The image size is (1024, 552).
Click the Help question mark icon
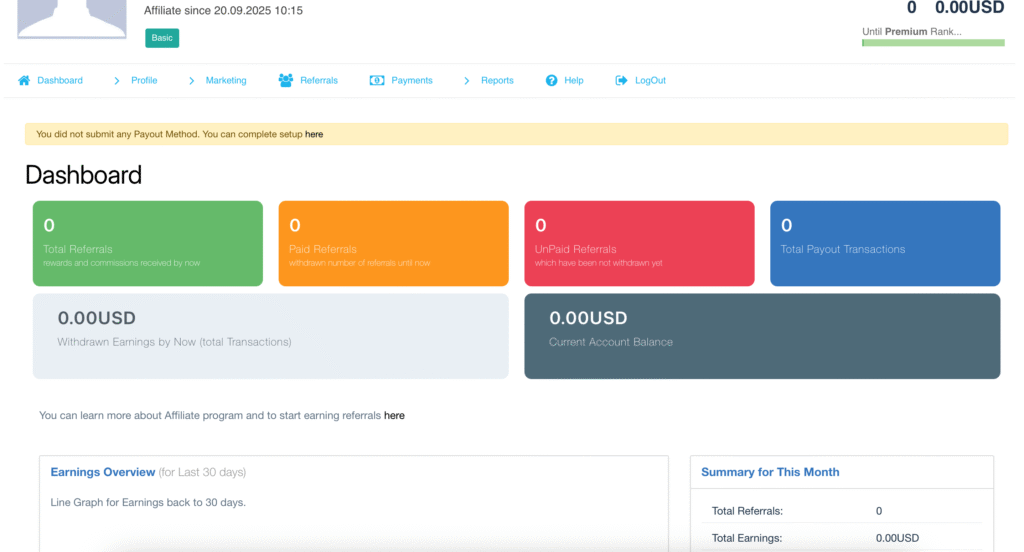[551, 81]
